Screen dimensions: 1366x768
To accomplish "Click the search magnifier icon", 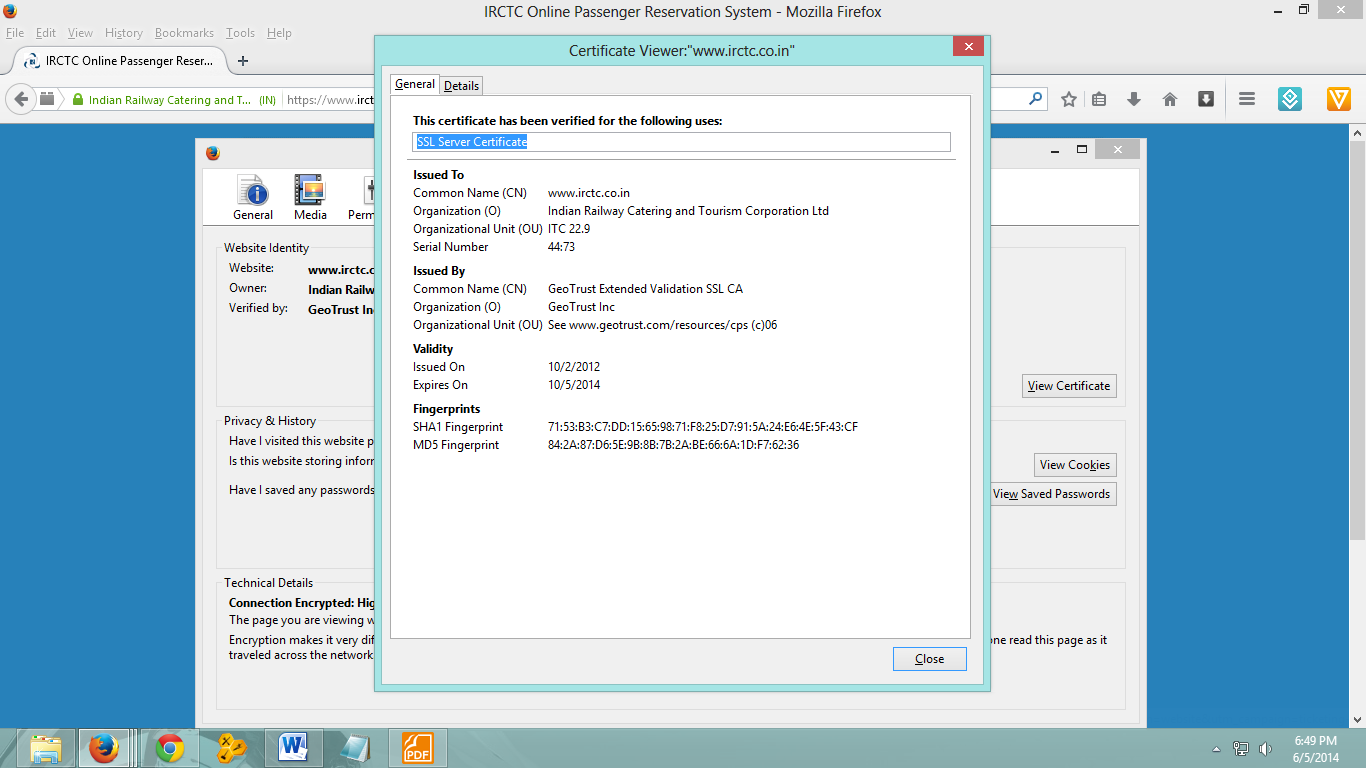I will click(x=1035, y=99).
